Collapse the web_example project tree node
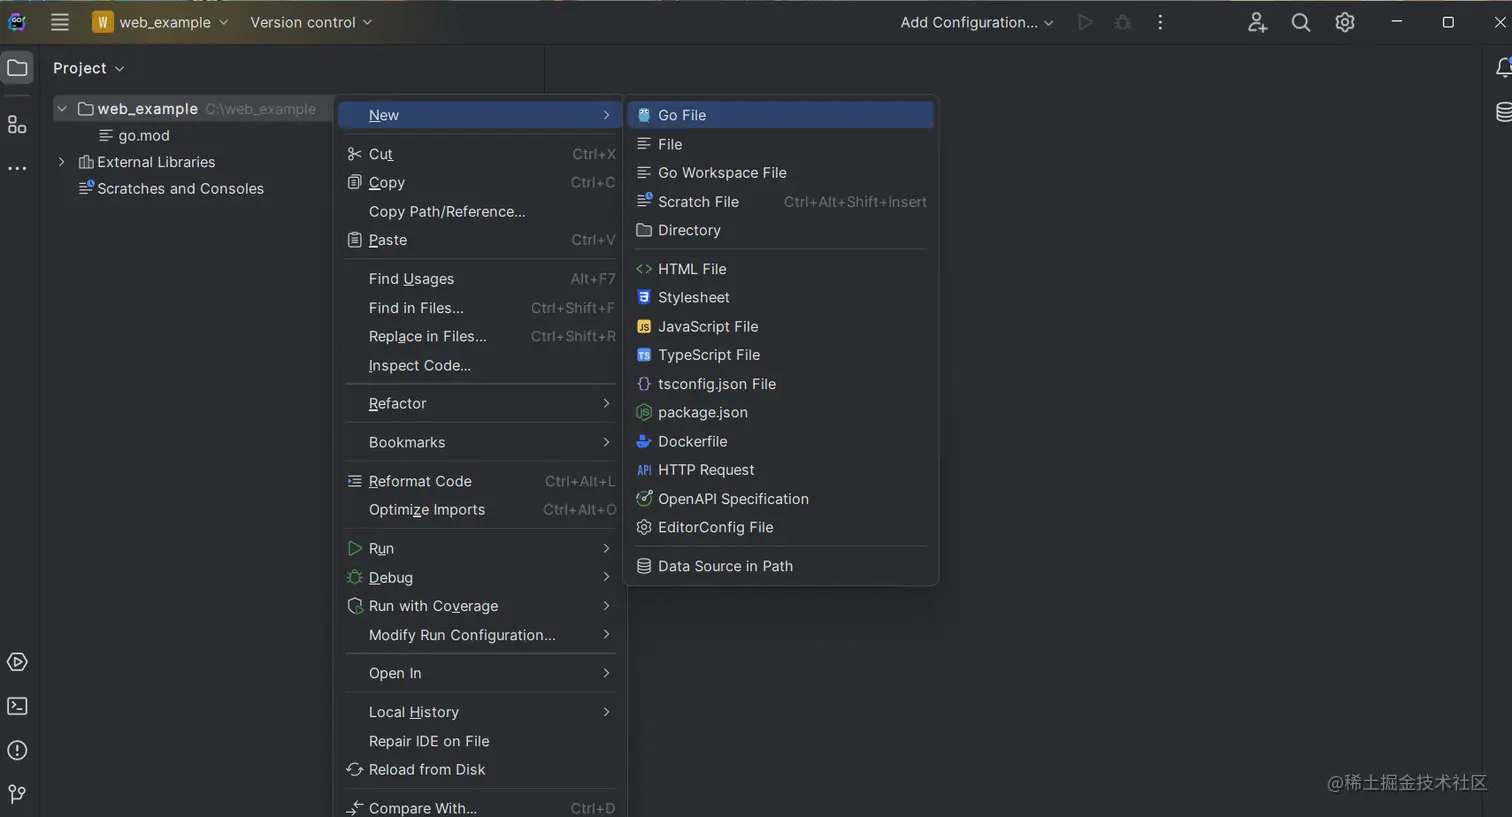The width and height of the screenshot is (1512, 817). [x=62, y=109]
